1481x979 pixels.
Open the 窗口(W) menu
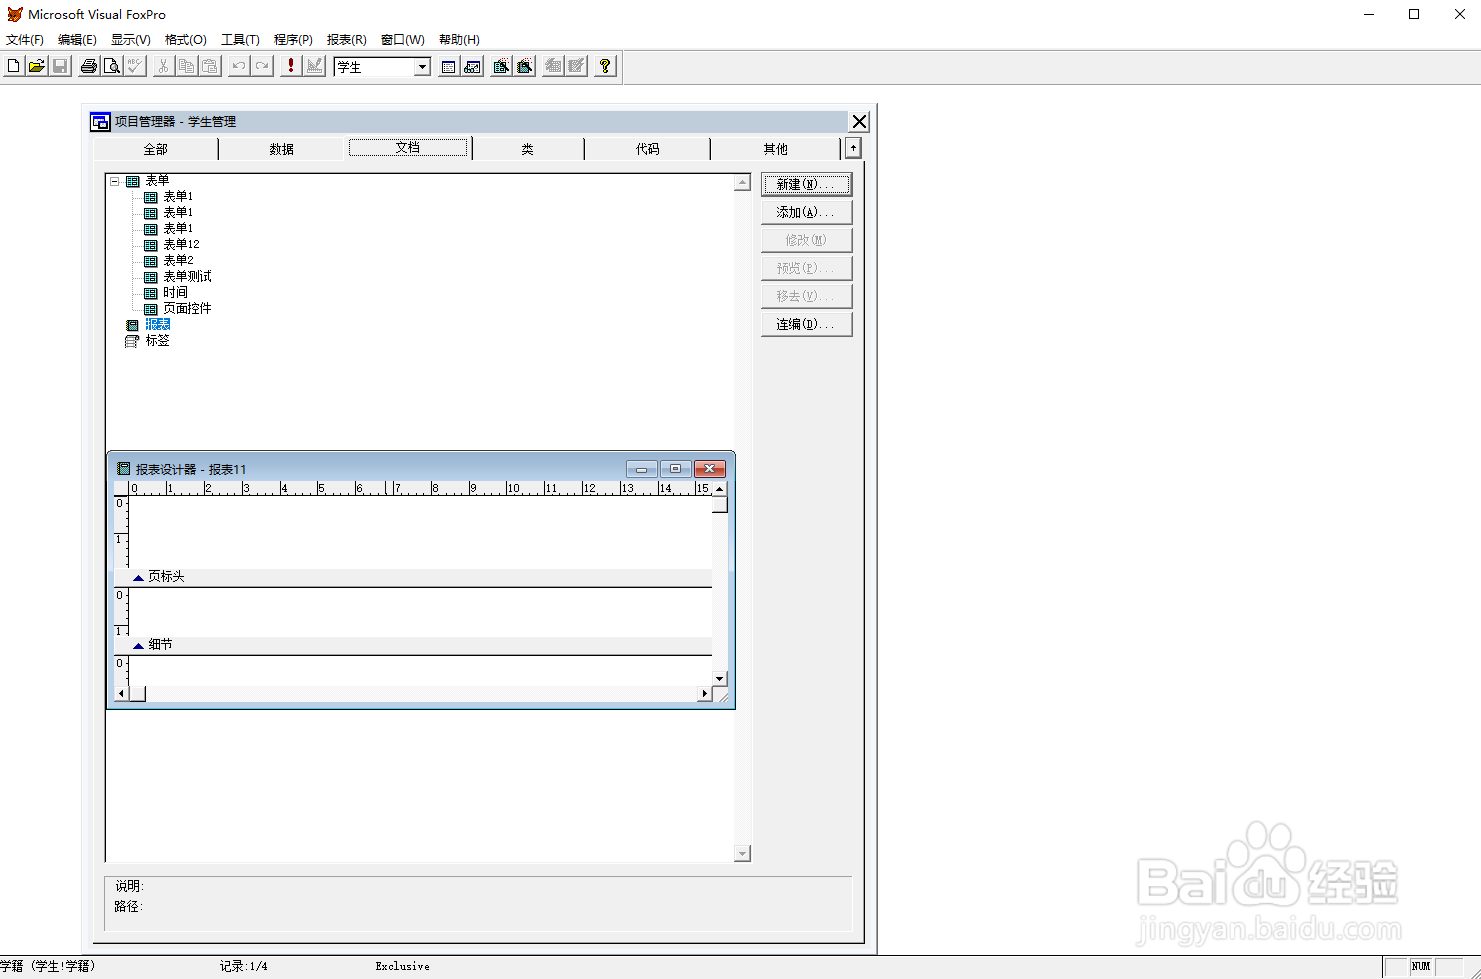(x=402, y=40)
